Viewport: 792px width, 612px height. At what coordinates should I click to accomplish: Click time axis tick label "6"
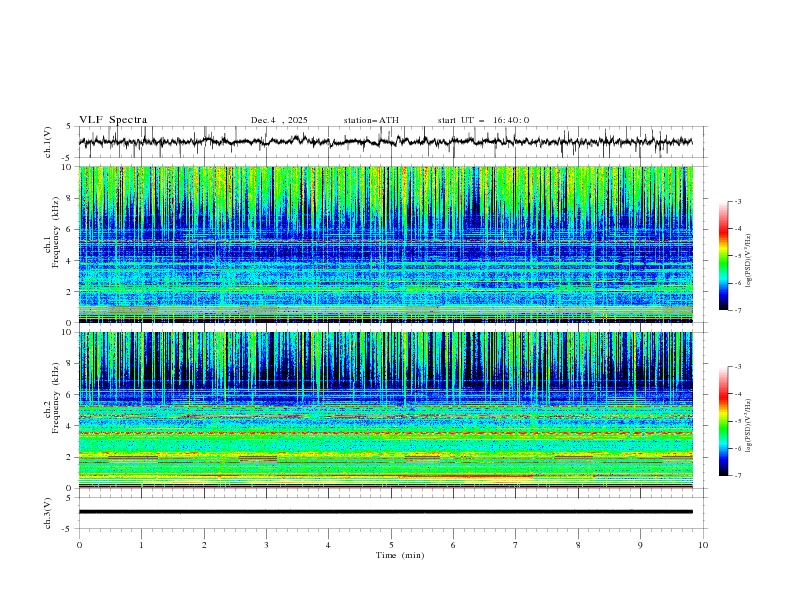tap(453, 545)
